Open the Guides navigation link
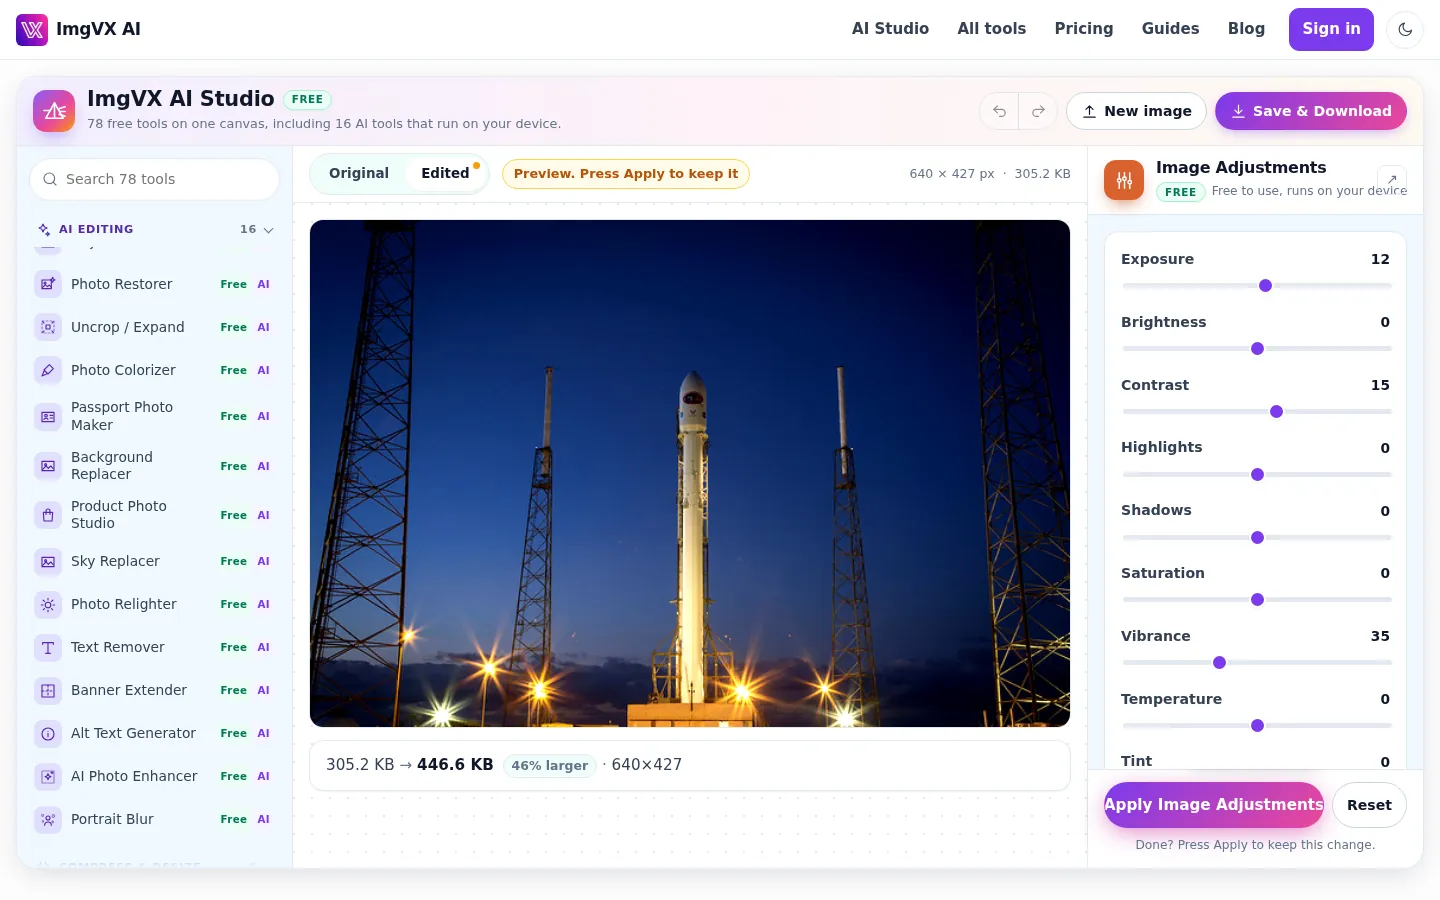The width and height of the screenshot is (1440, 900). (x=1170, y=29)
